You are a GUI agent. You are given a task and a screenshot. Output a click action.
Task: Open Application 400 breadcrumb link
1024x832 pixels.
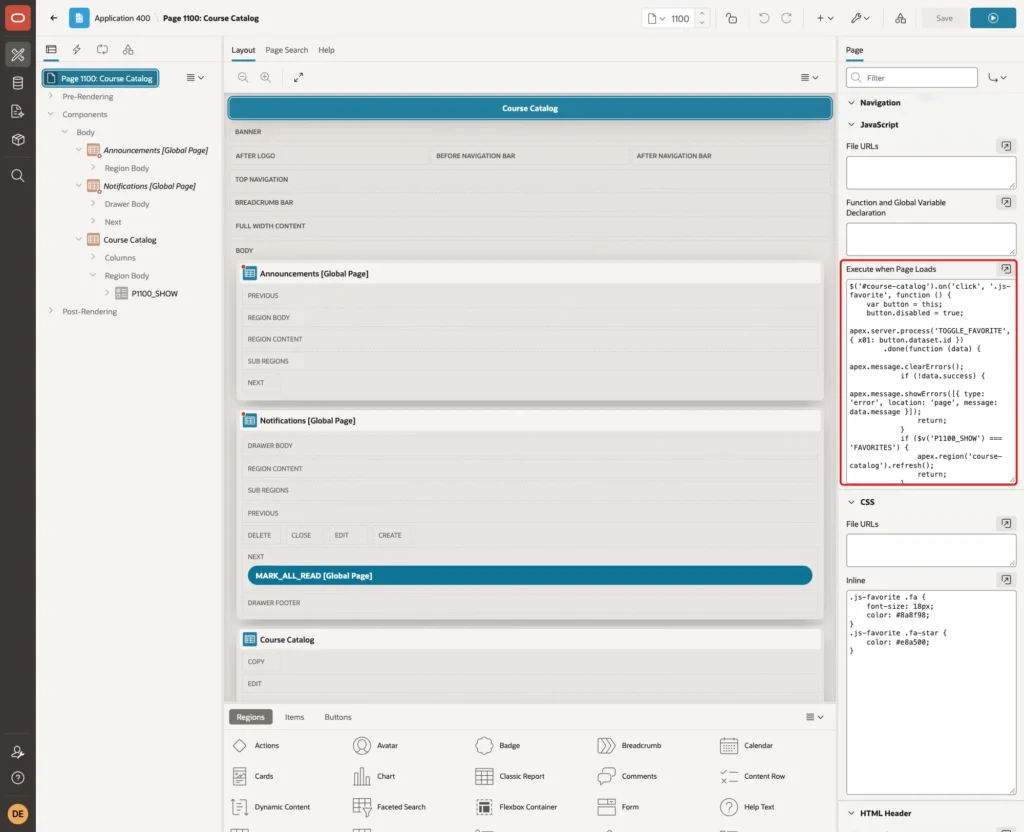(122, 18)
